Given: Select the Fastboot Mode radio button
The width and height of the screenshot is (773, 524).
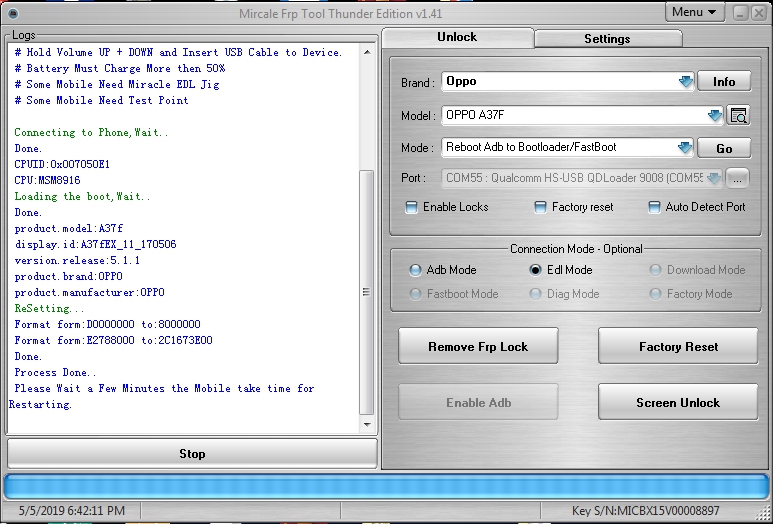Looking at the screenshot, I should (415, 294).
